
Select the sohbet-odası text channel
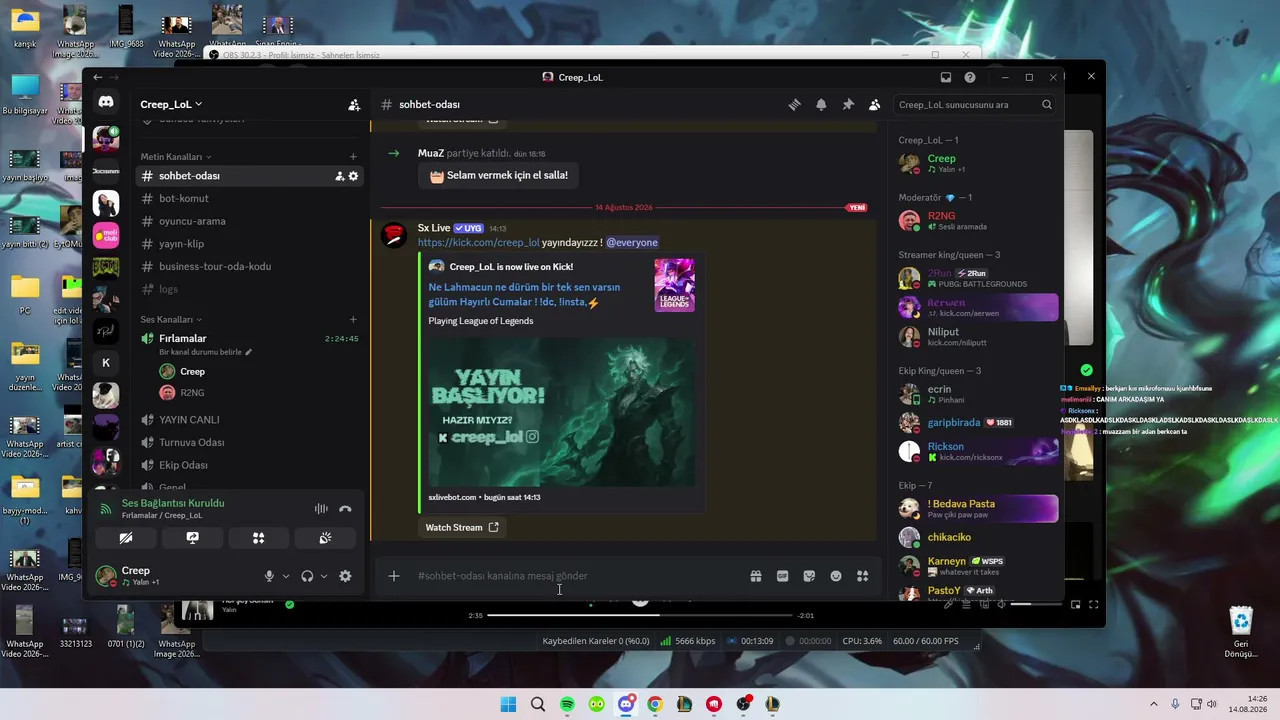coord(249,176)
